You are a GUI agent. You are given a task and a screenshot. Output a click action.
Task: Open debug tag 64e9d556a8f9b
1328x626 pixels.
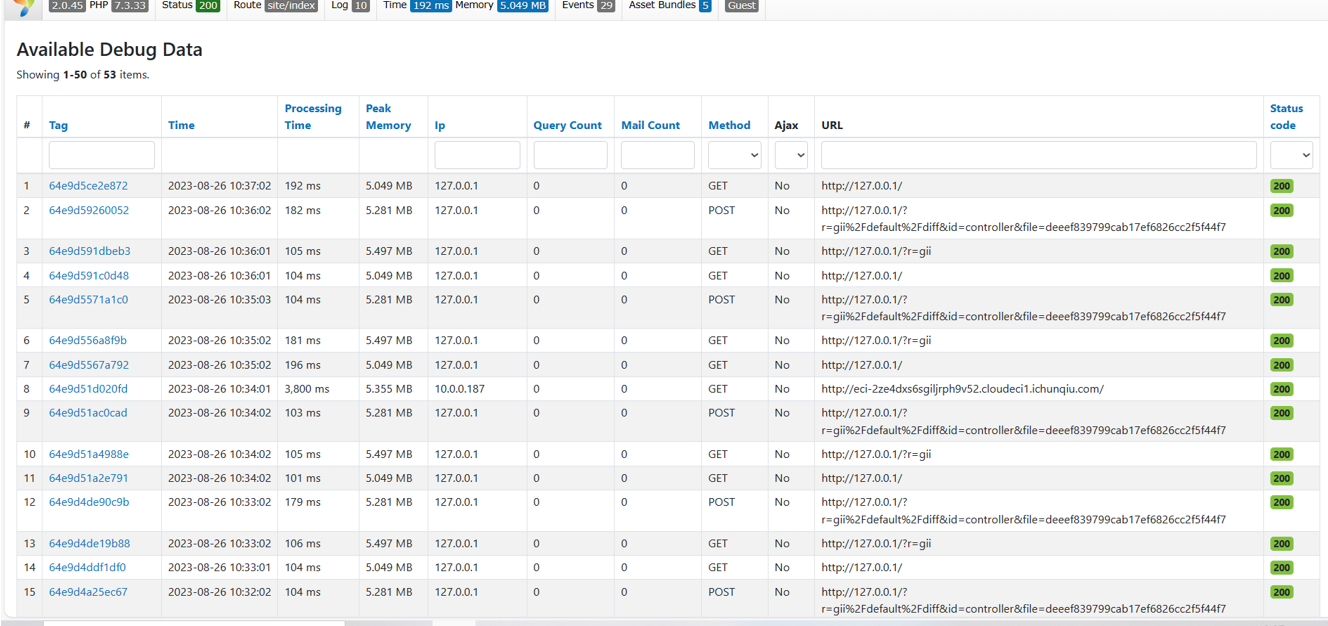[x=88, y=341]
